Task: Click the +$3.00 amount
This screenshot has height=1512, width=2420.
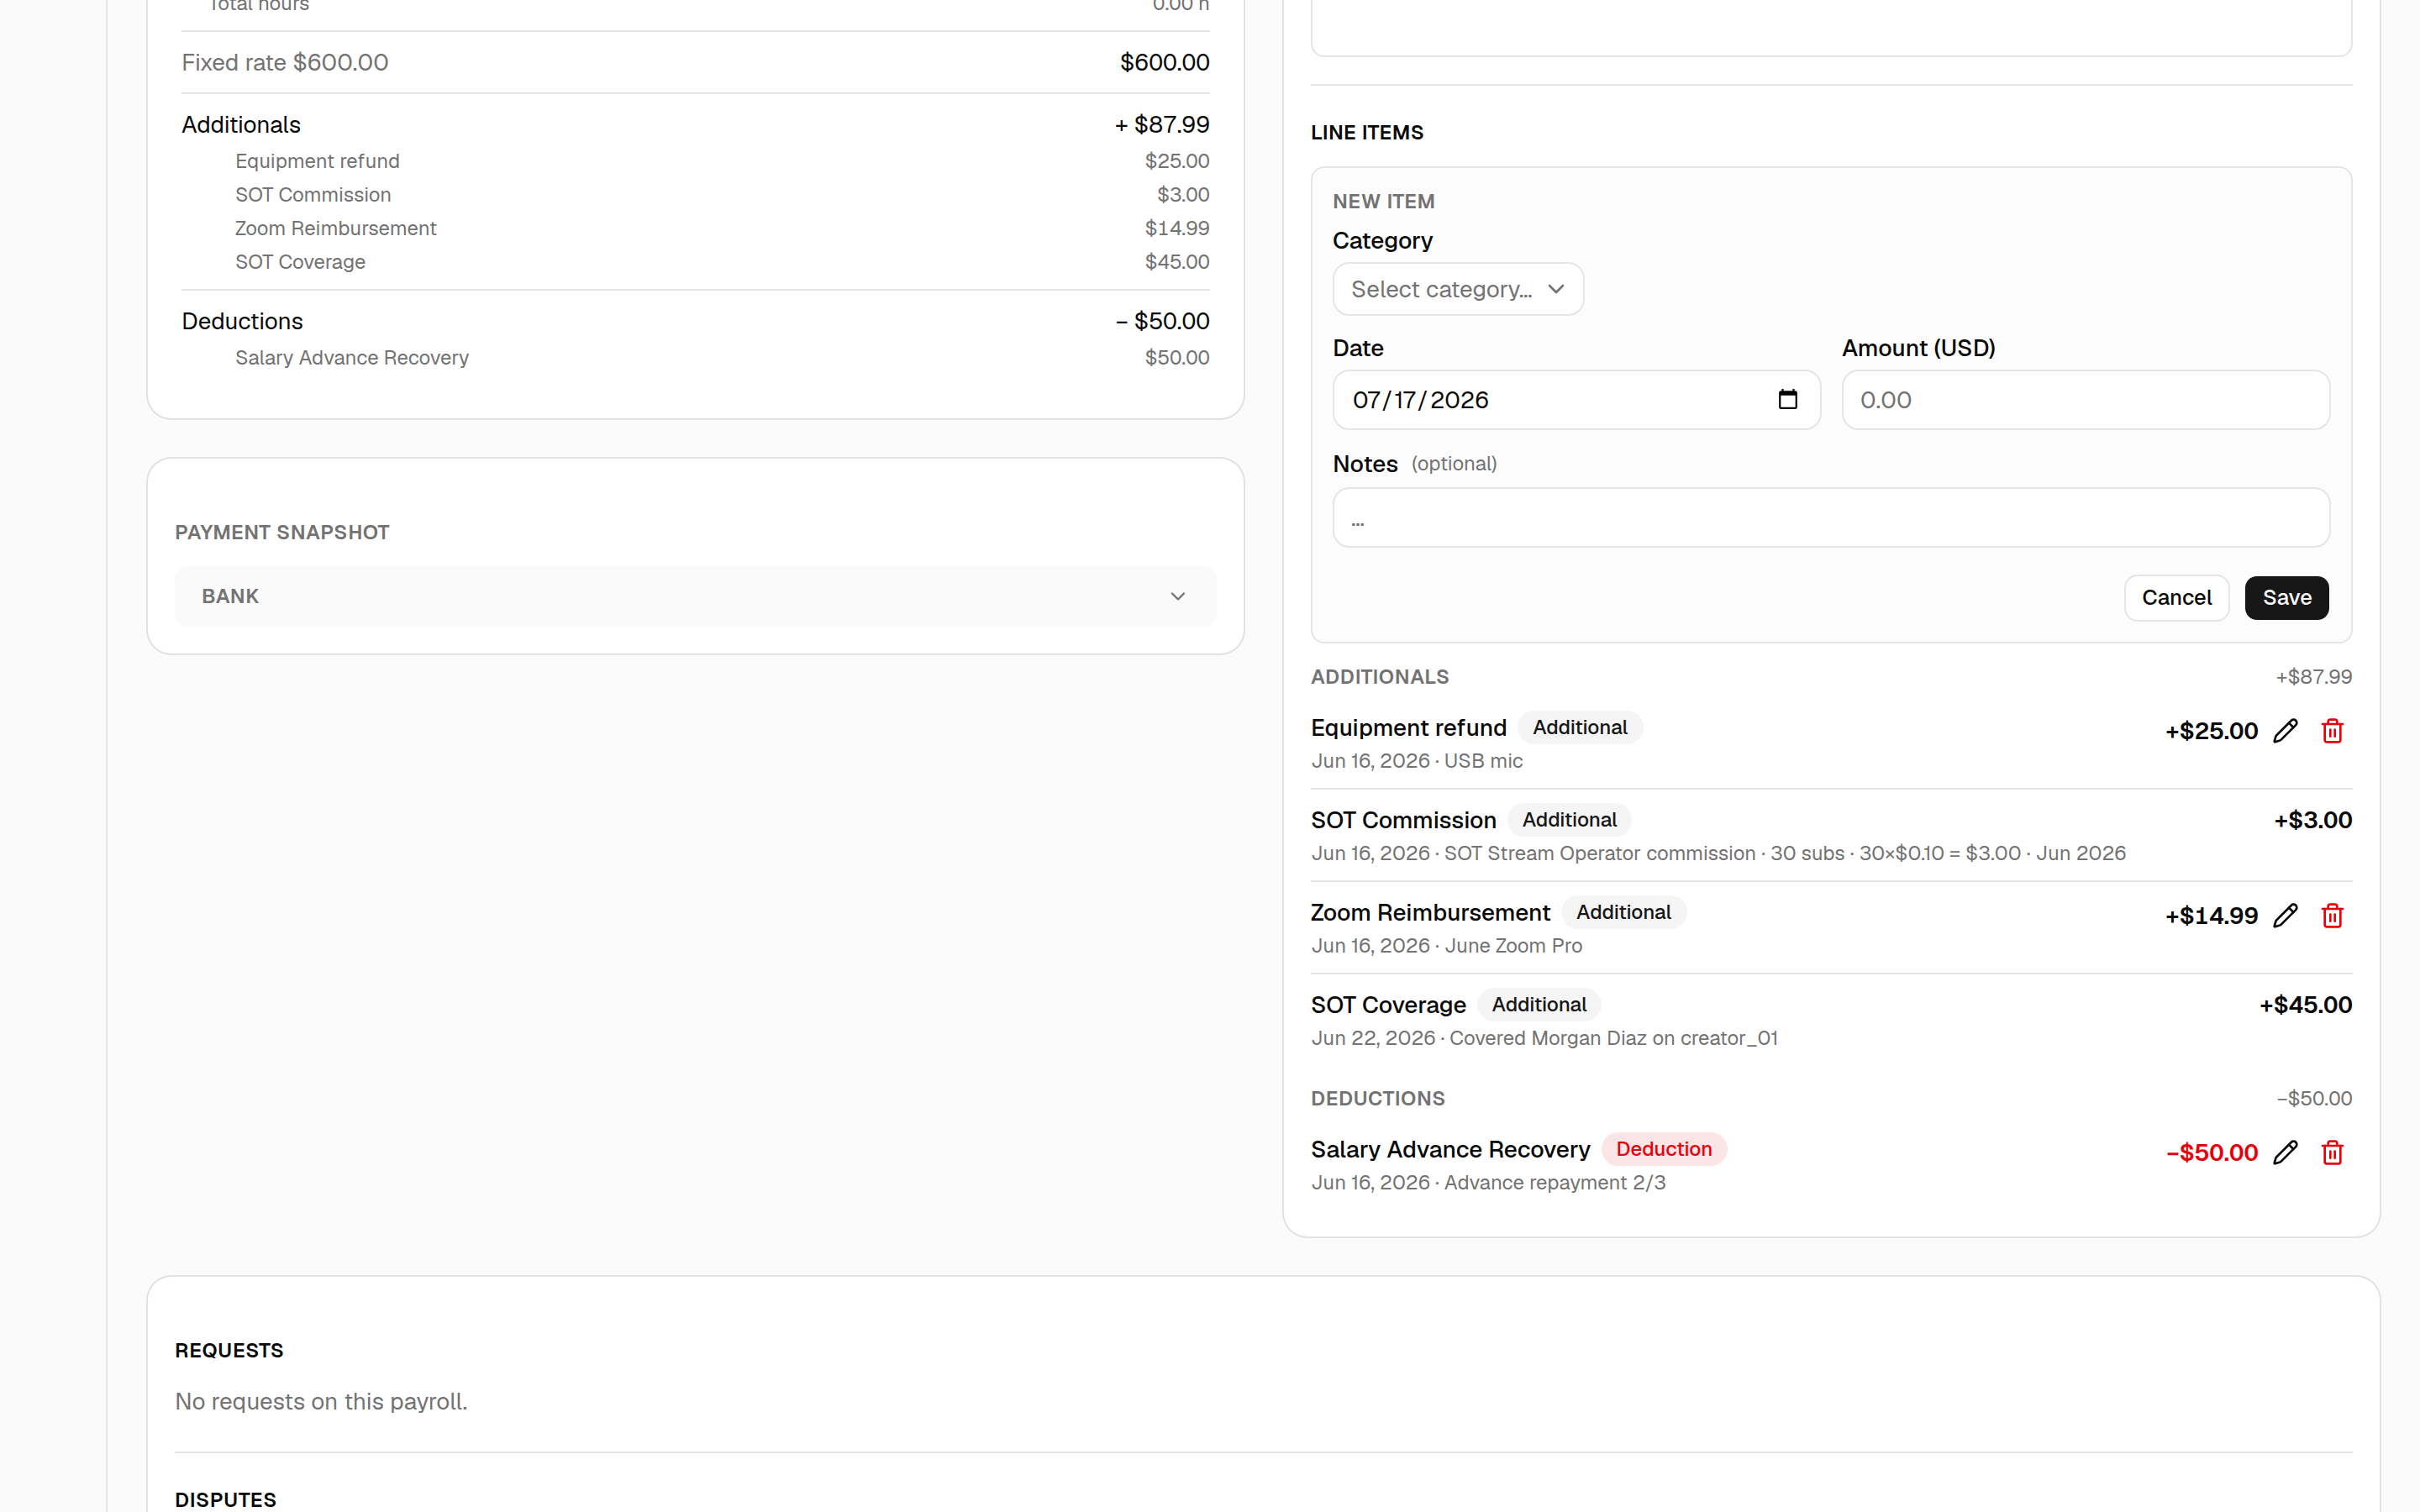Action: click(2313, 820)
